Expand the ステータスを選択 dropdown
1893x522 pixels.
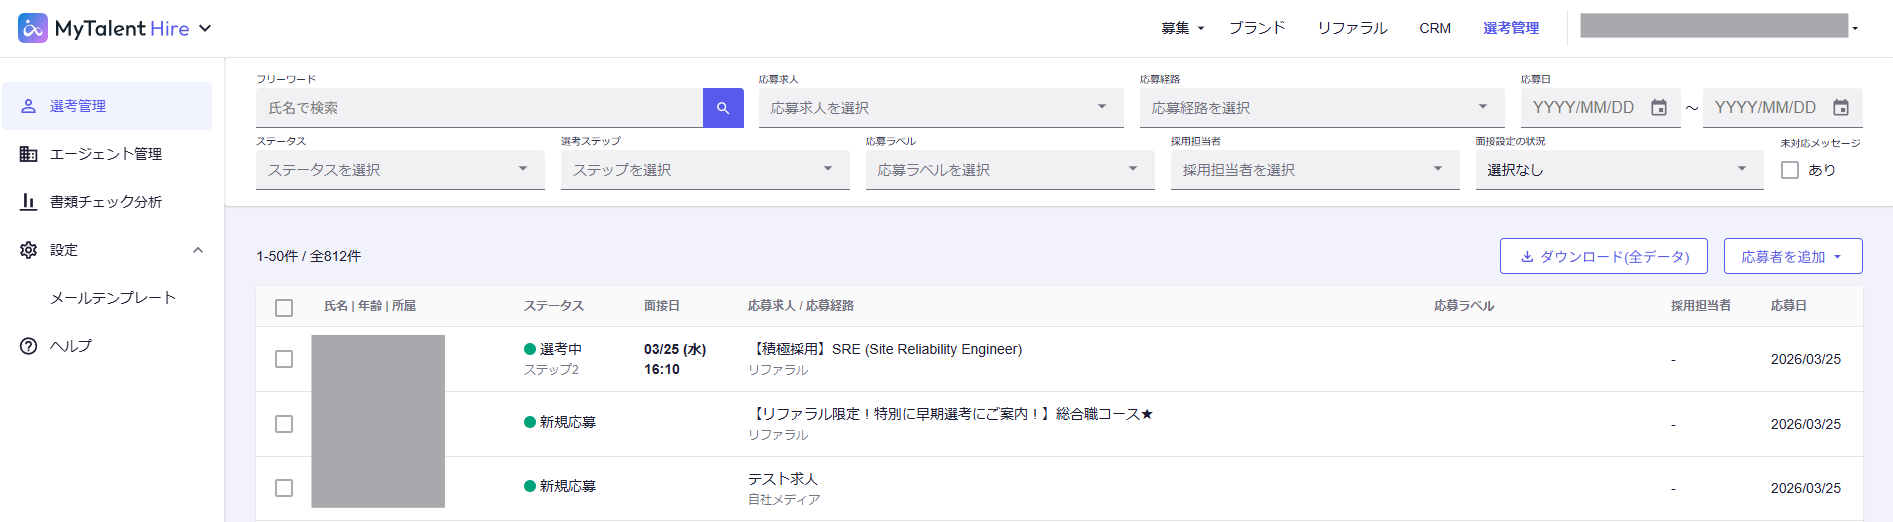tap(400, 170)
